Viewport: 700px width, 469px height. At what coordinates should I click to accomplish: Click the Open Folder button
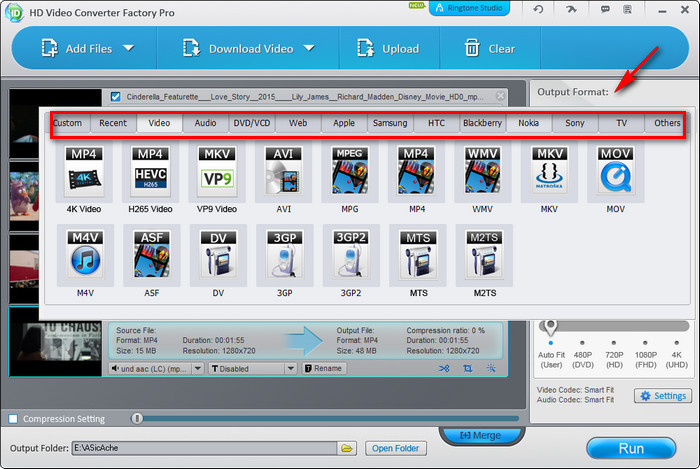pos(396,448)
